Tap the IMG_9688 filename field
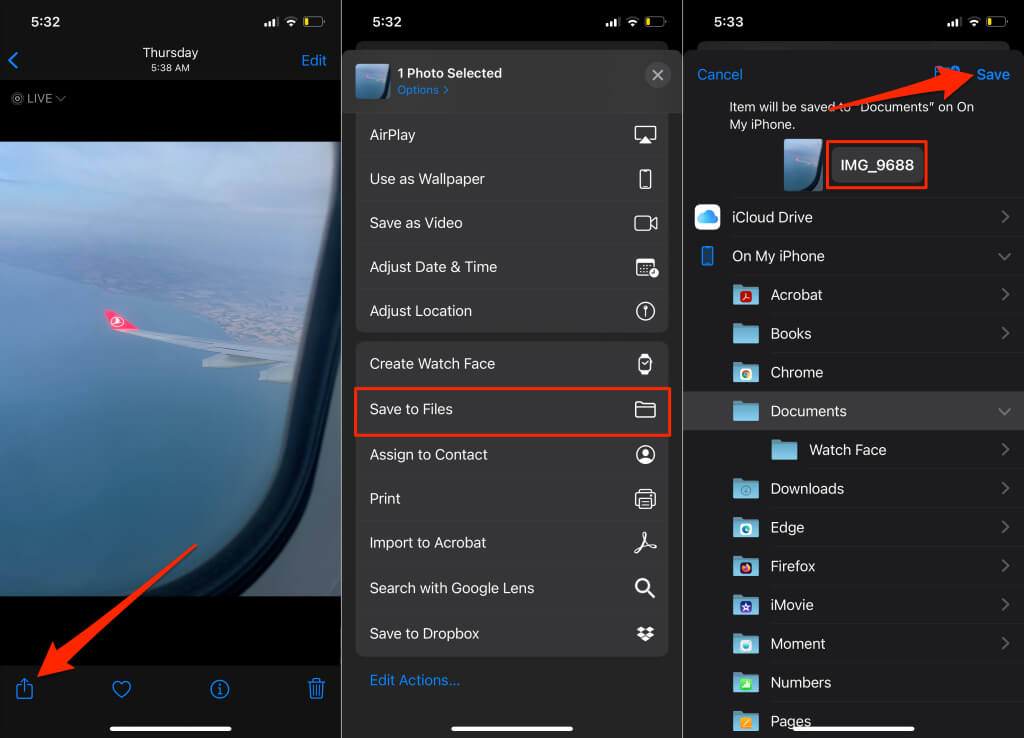Viewport: 1024px width, 738px height. tap(877, 165)
